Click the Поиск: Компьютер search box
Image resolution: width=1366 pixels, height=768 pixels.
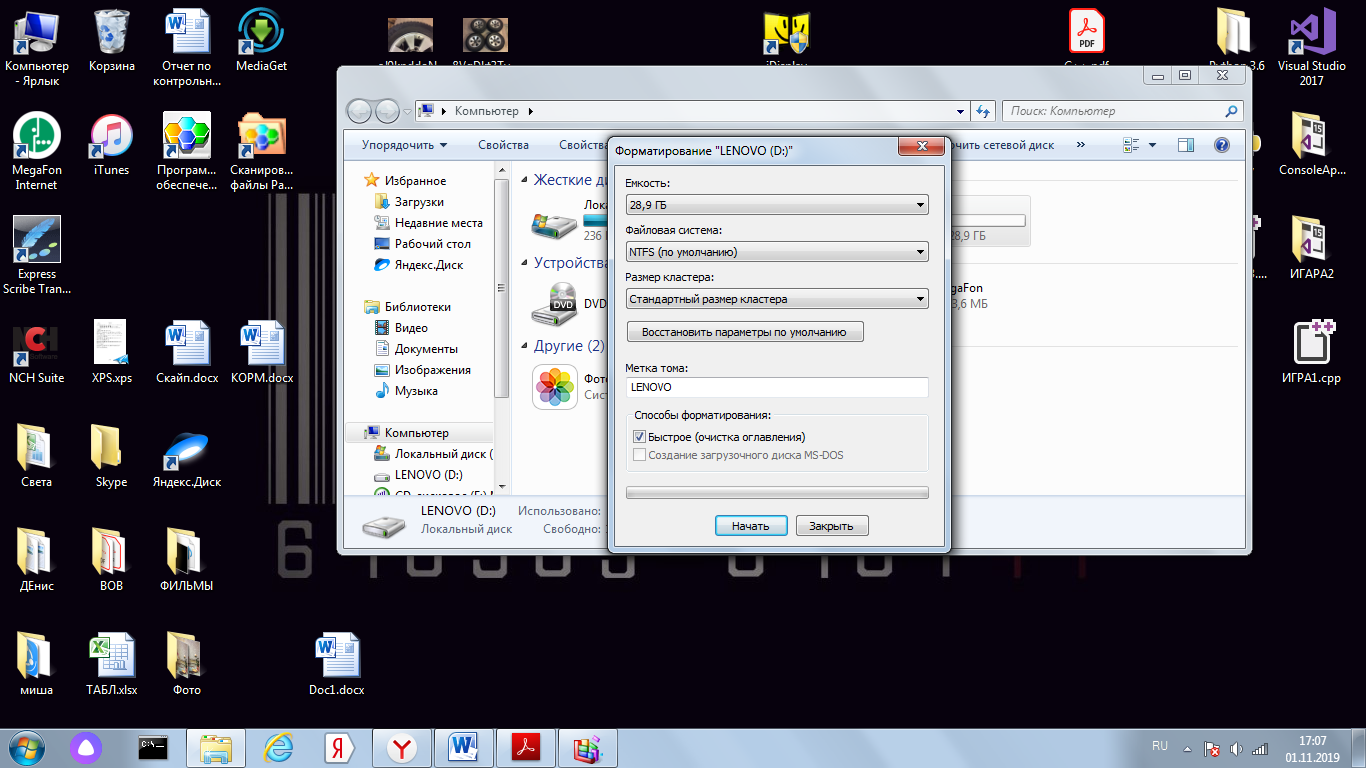(1124, 111)
